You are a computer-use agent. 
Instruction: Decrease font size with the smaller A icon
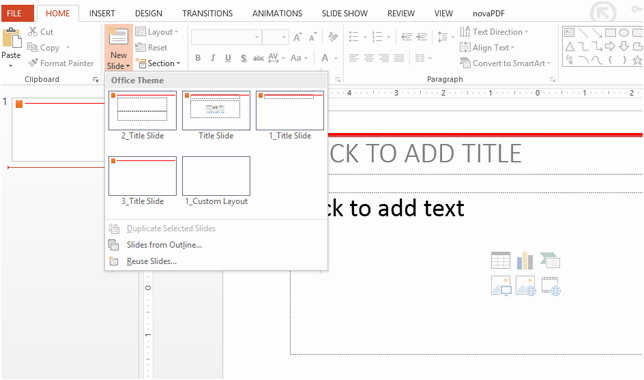tap(312, 37)
